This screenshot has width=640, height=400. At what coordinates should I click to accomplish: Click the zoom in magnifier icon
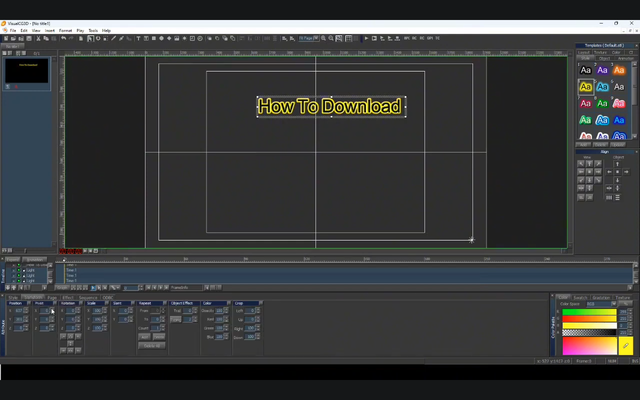(324, 38)
